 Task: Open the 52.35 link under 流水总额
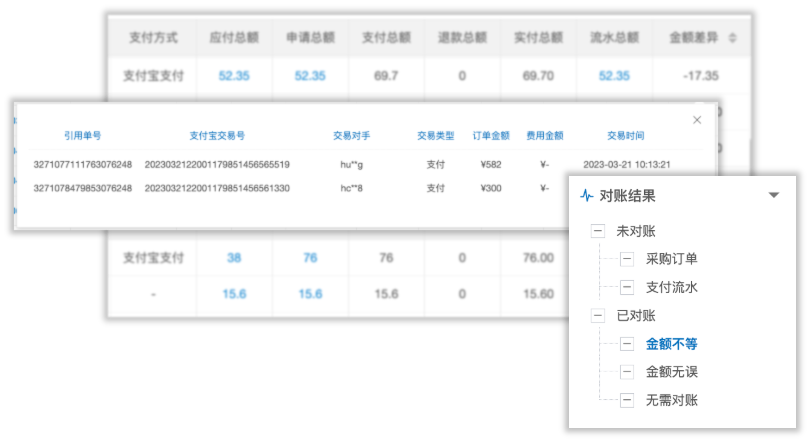pos(613,75)
